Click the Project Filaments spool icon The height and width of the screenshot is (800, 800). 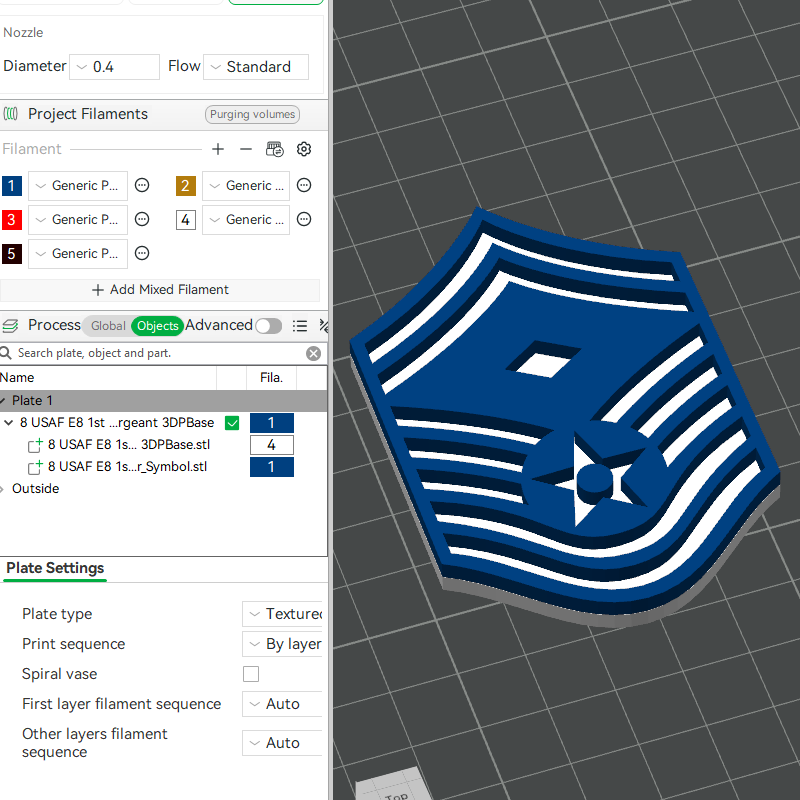click(11, 113)
